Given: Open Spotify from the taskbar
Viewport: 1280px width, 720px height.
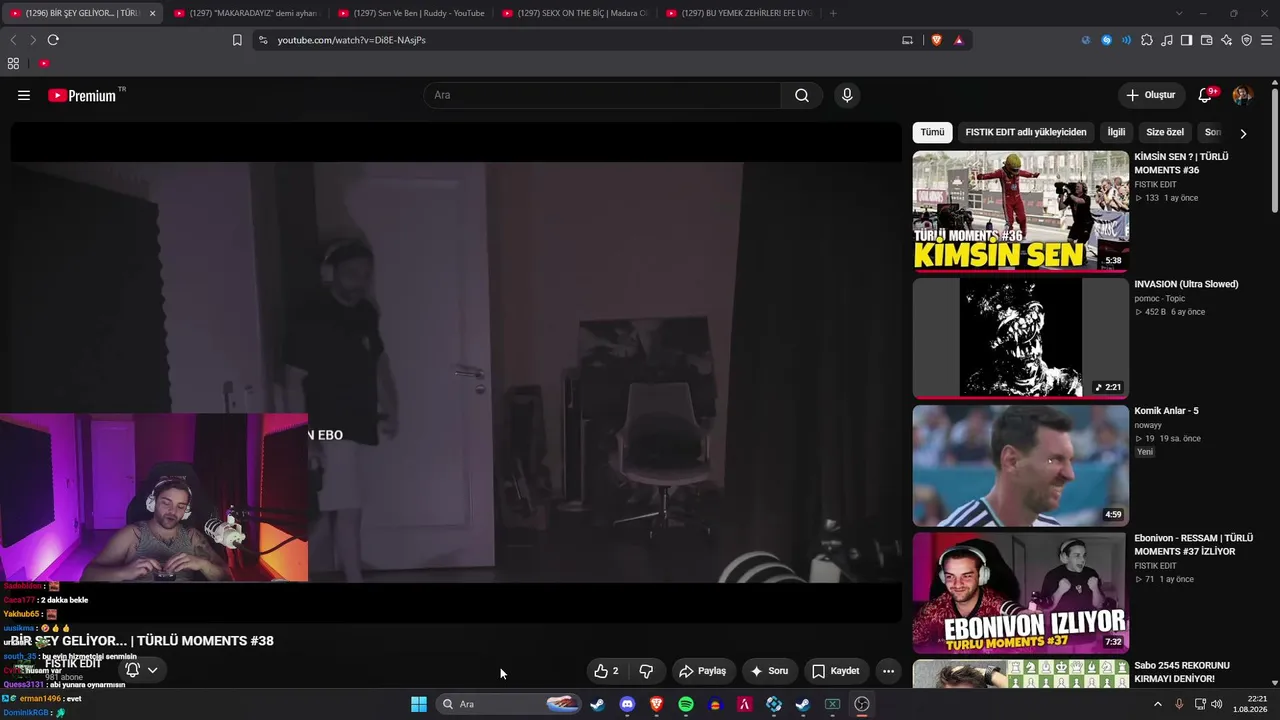Looking at the screenshot, I should point(686,704).
